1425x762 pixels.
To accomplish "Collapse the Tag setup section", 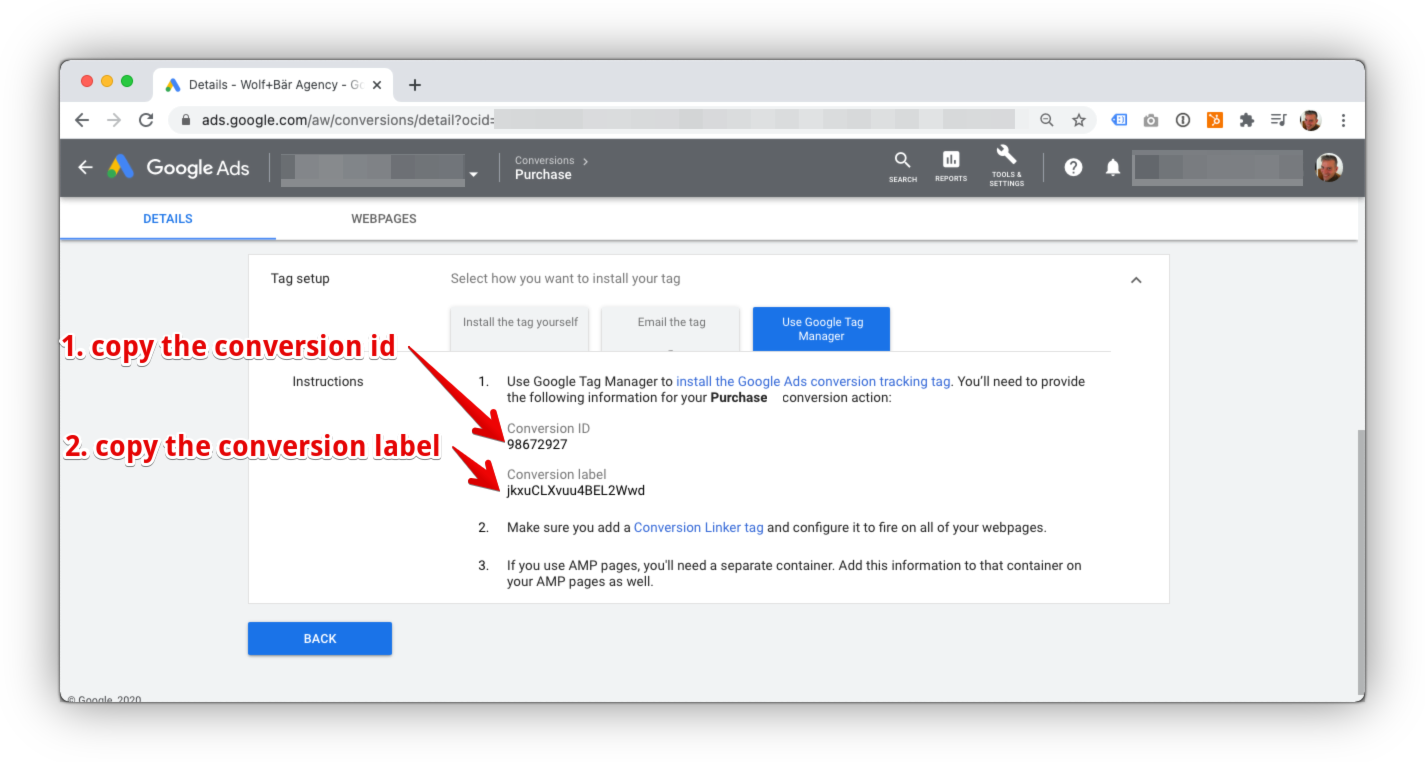I will click(x=1136, y=280).
